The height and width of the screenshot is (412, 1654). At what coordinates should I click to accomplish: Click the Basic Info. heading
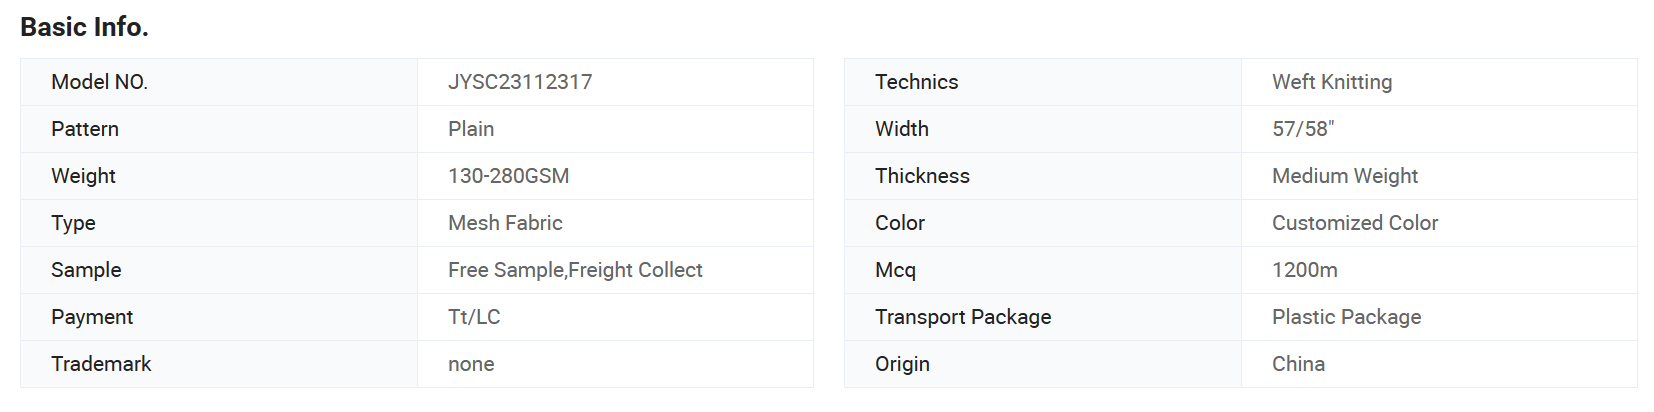84,27
